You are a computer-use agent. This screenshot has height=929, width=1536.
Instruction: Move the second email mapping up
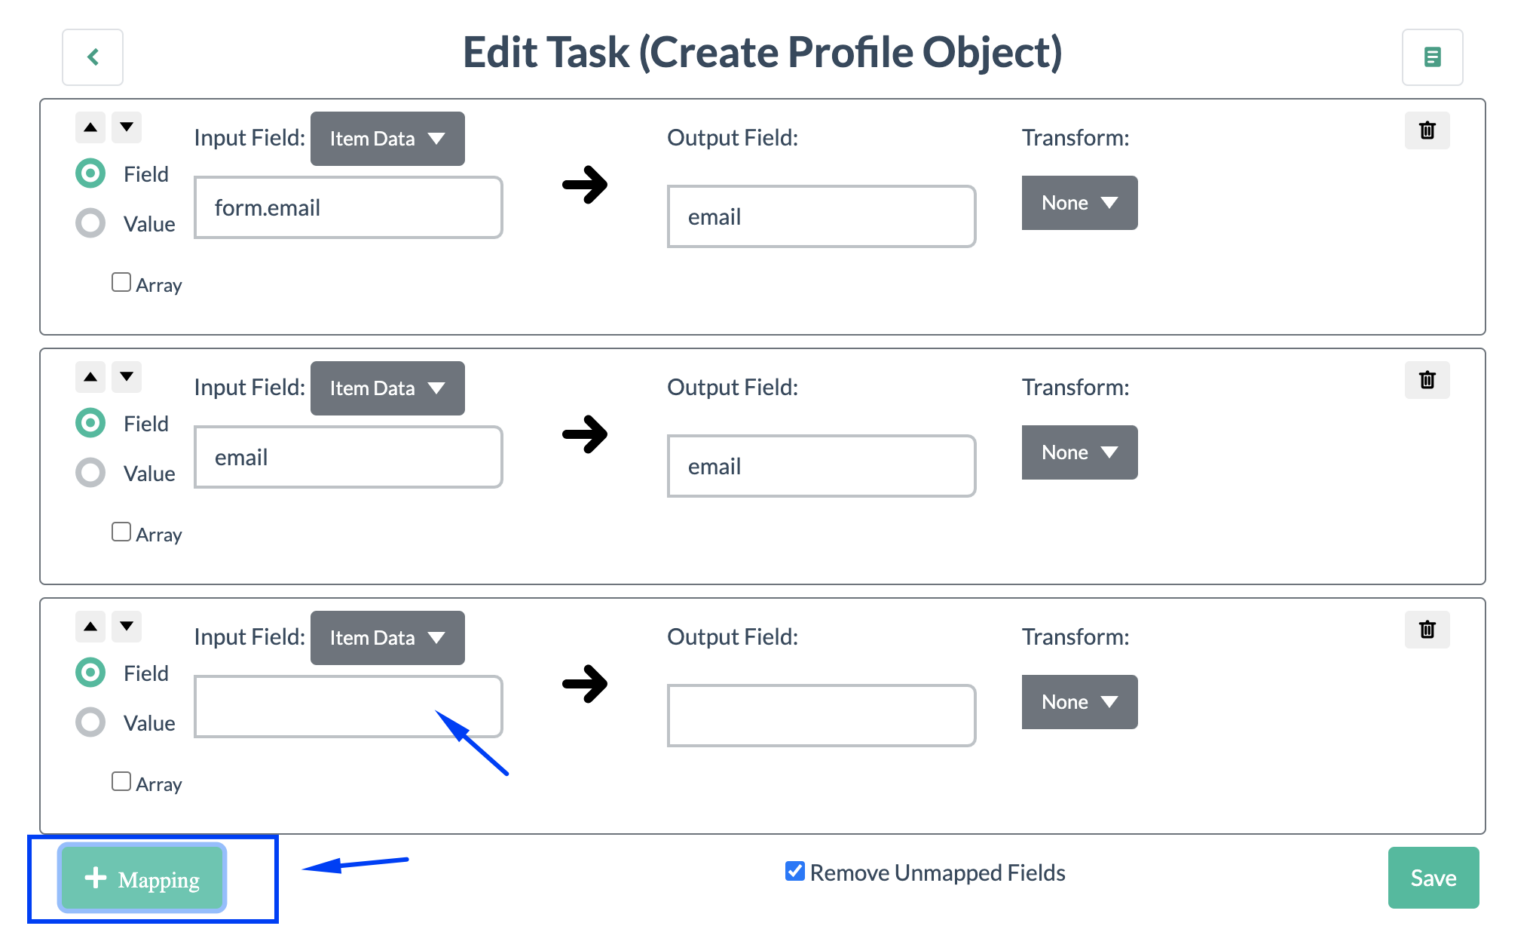(x=90, y=377)
